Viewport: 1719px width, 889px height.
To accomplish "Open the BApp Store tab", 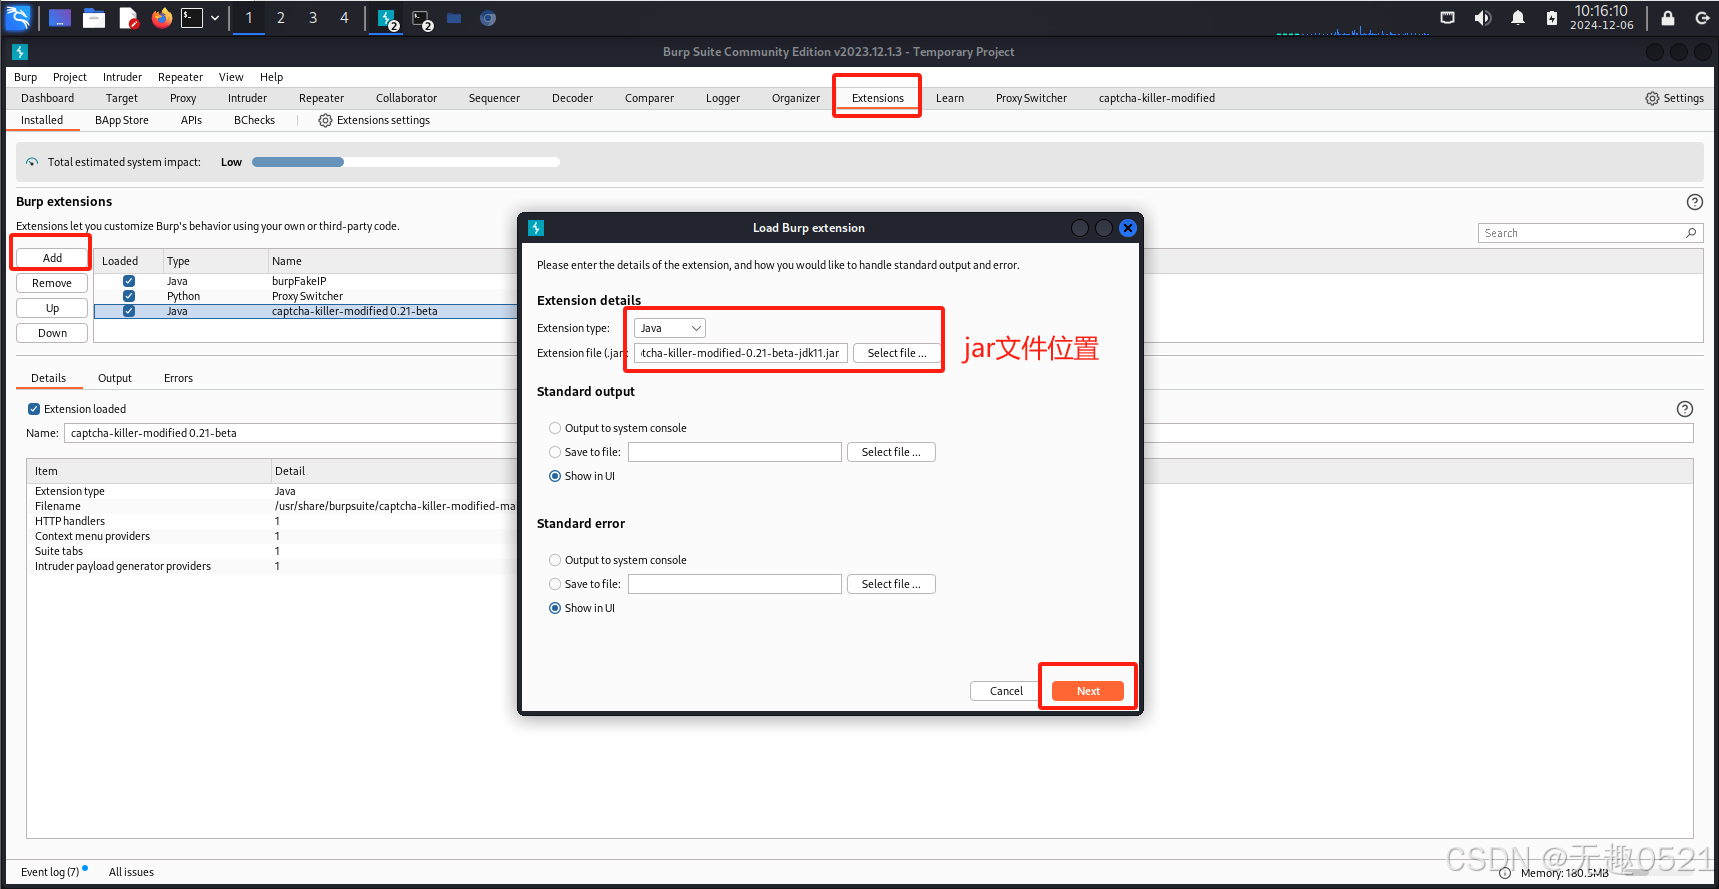I will [x=122, y=120].
